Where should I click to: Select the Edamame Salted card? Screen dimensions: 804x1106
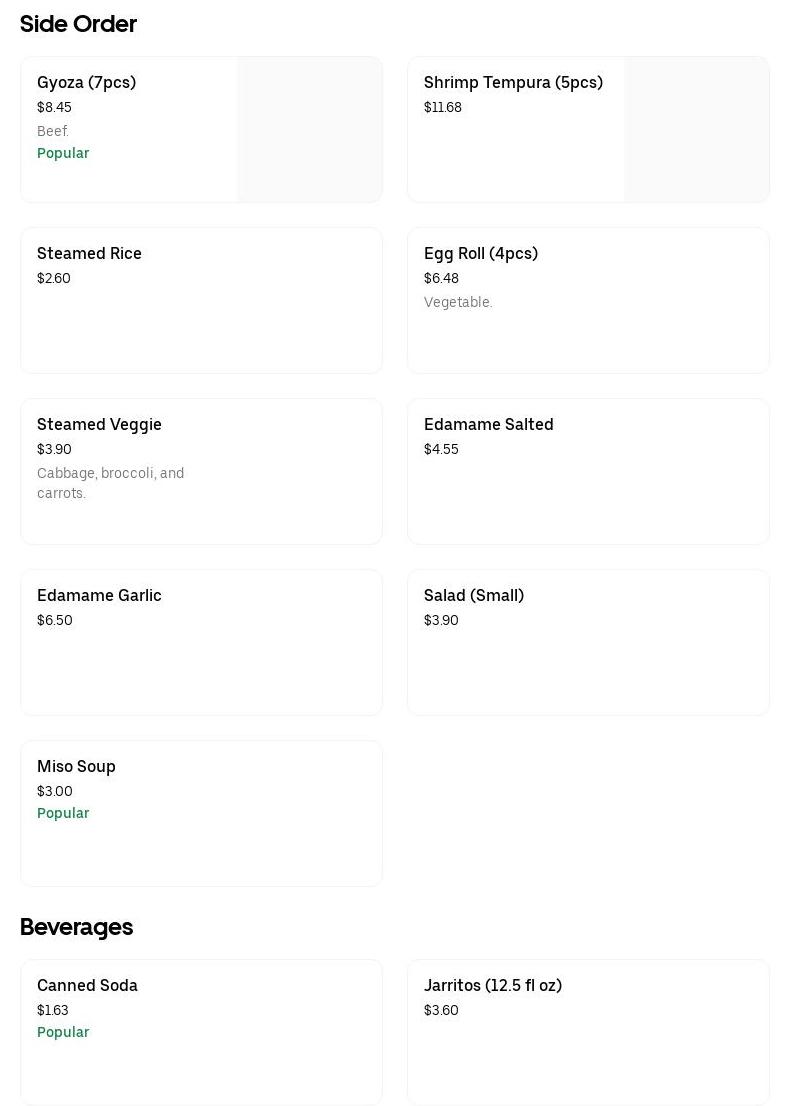pyautogui.click(x=588, y=471)
